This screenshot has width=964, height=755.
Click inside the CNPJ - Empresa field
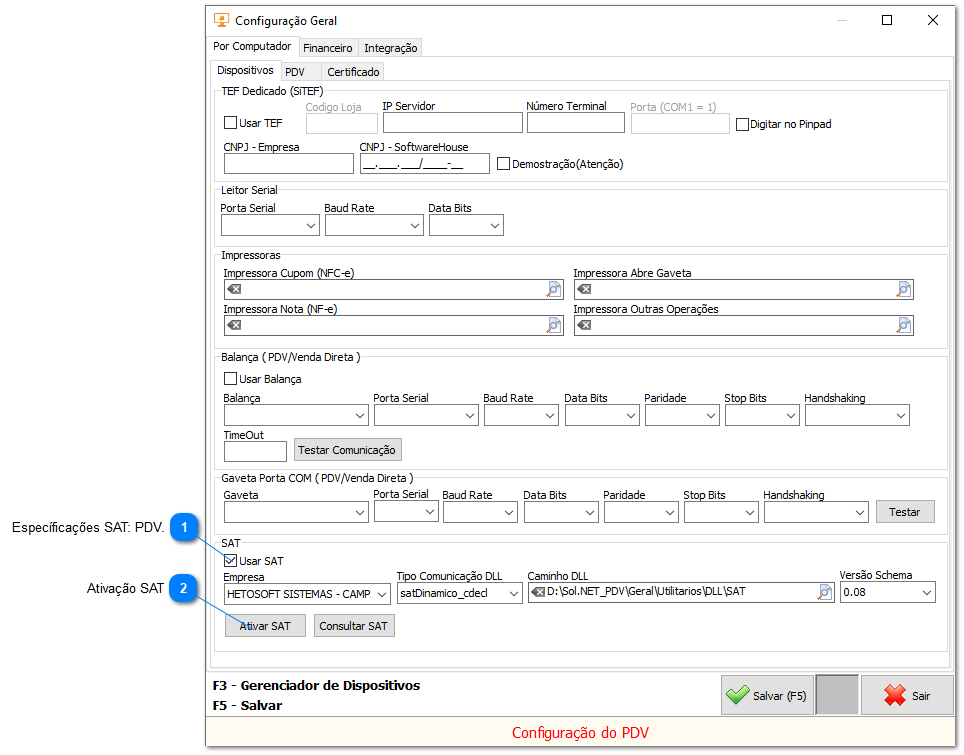pyautogui.click(x=287, y=161)
